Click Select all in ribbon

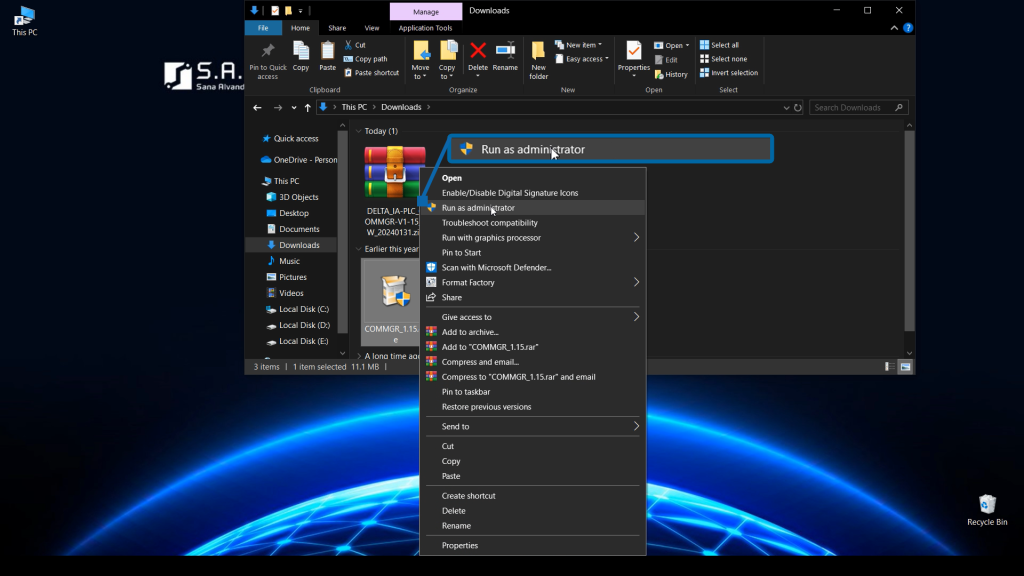coord(719,45)
